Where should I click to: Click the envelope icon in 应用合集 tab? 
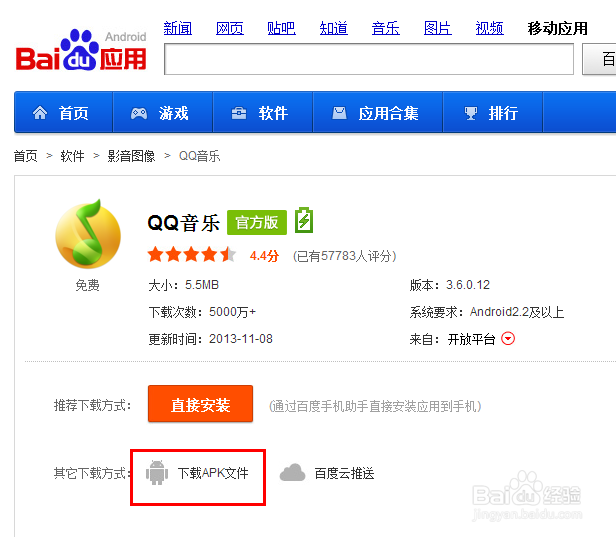tap(339, 113)
